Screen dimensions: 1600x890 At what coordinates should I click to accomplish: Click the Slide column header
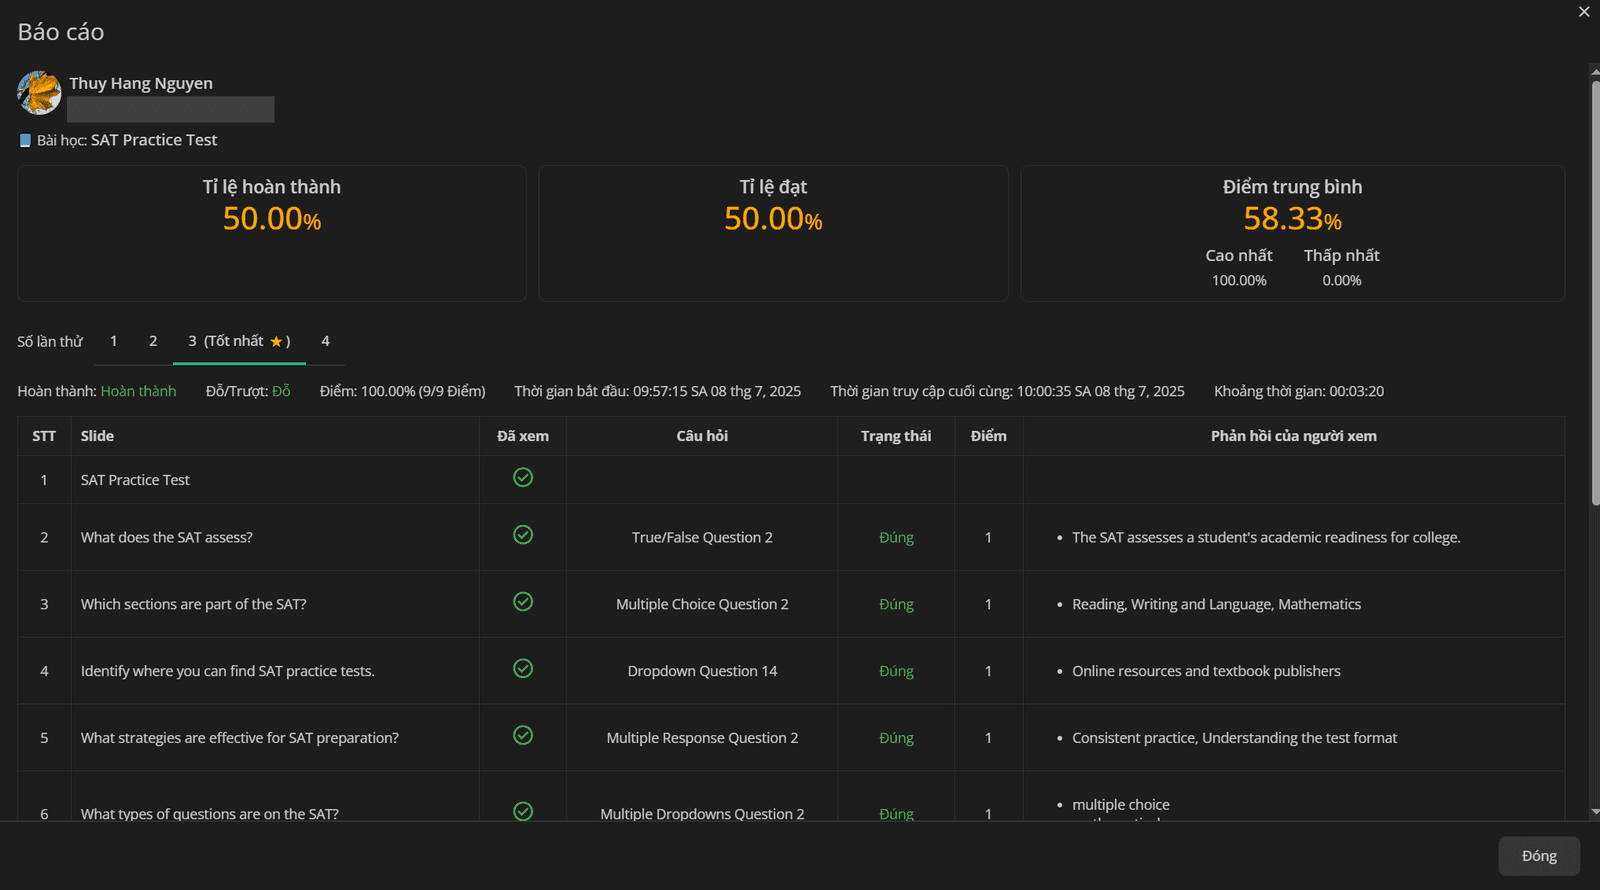(97, 436)
